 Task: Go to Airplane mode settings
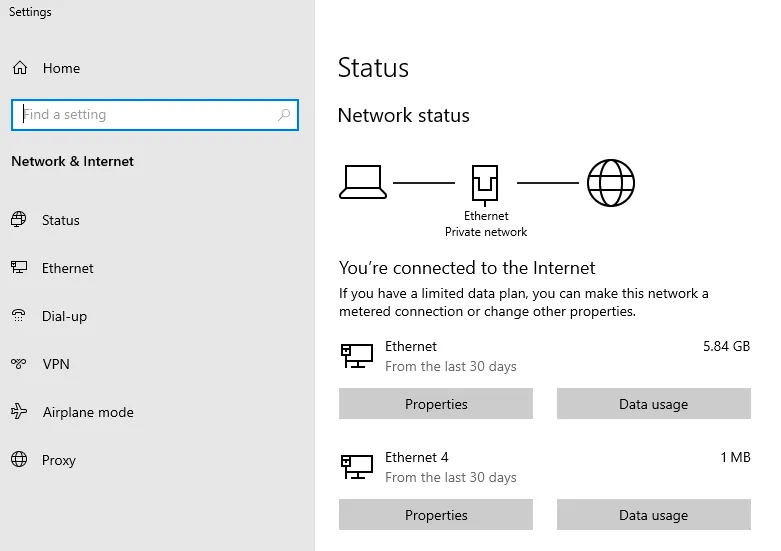pos(88,412)
